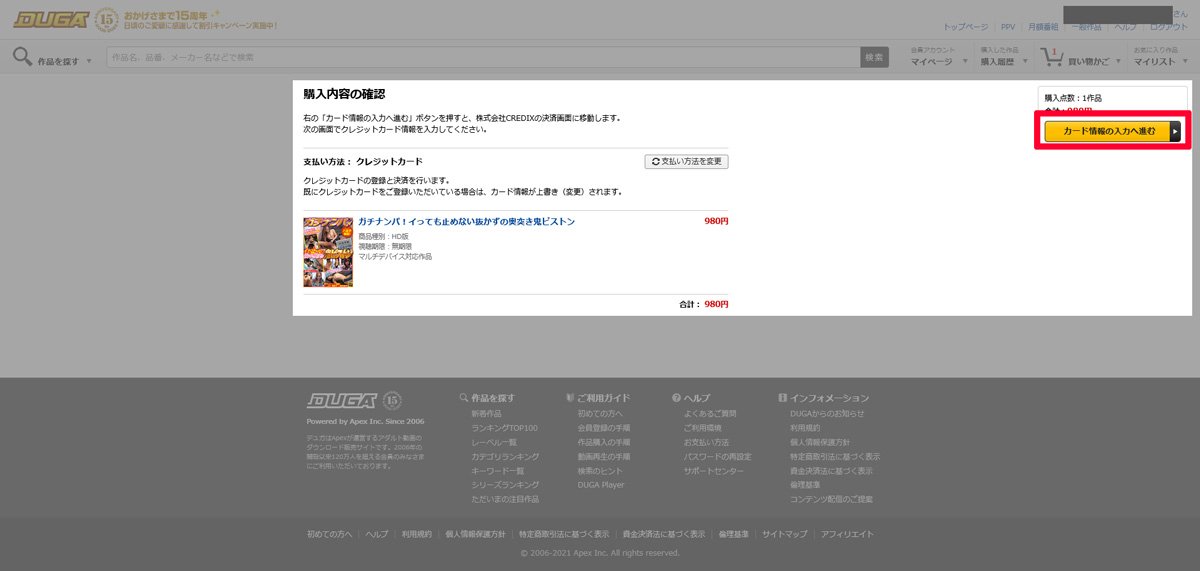Click the DUGA logo in the header

coord(50,19)
